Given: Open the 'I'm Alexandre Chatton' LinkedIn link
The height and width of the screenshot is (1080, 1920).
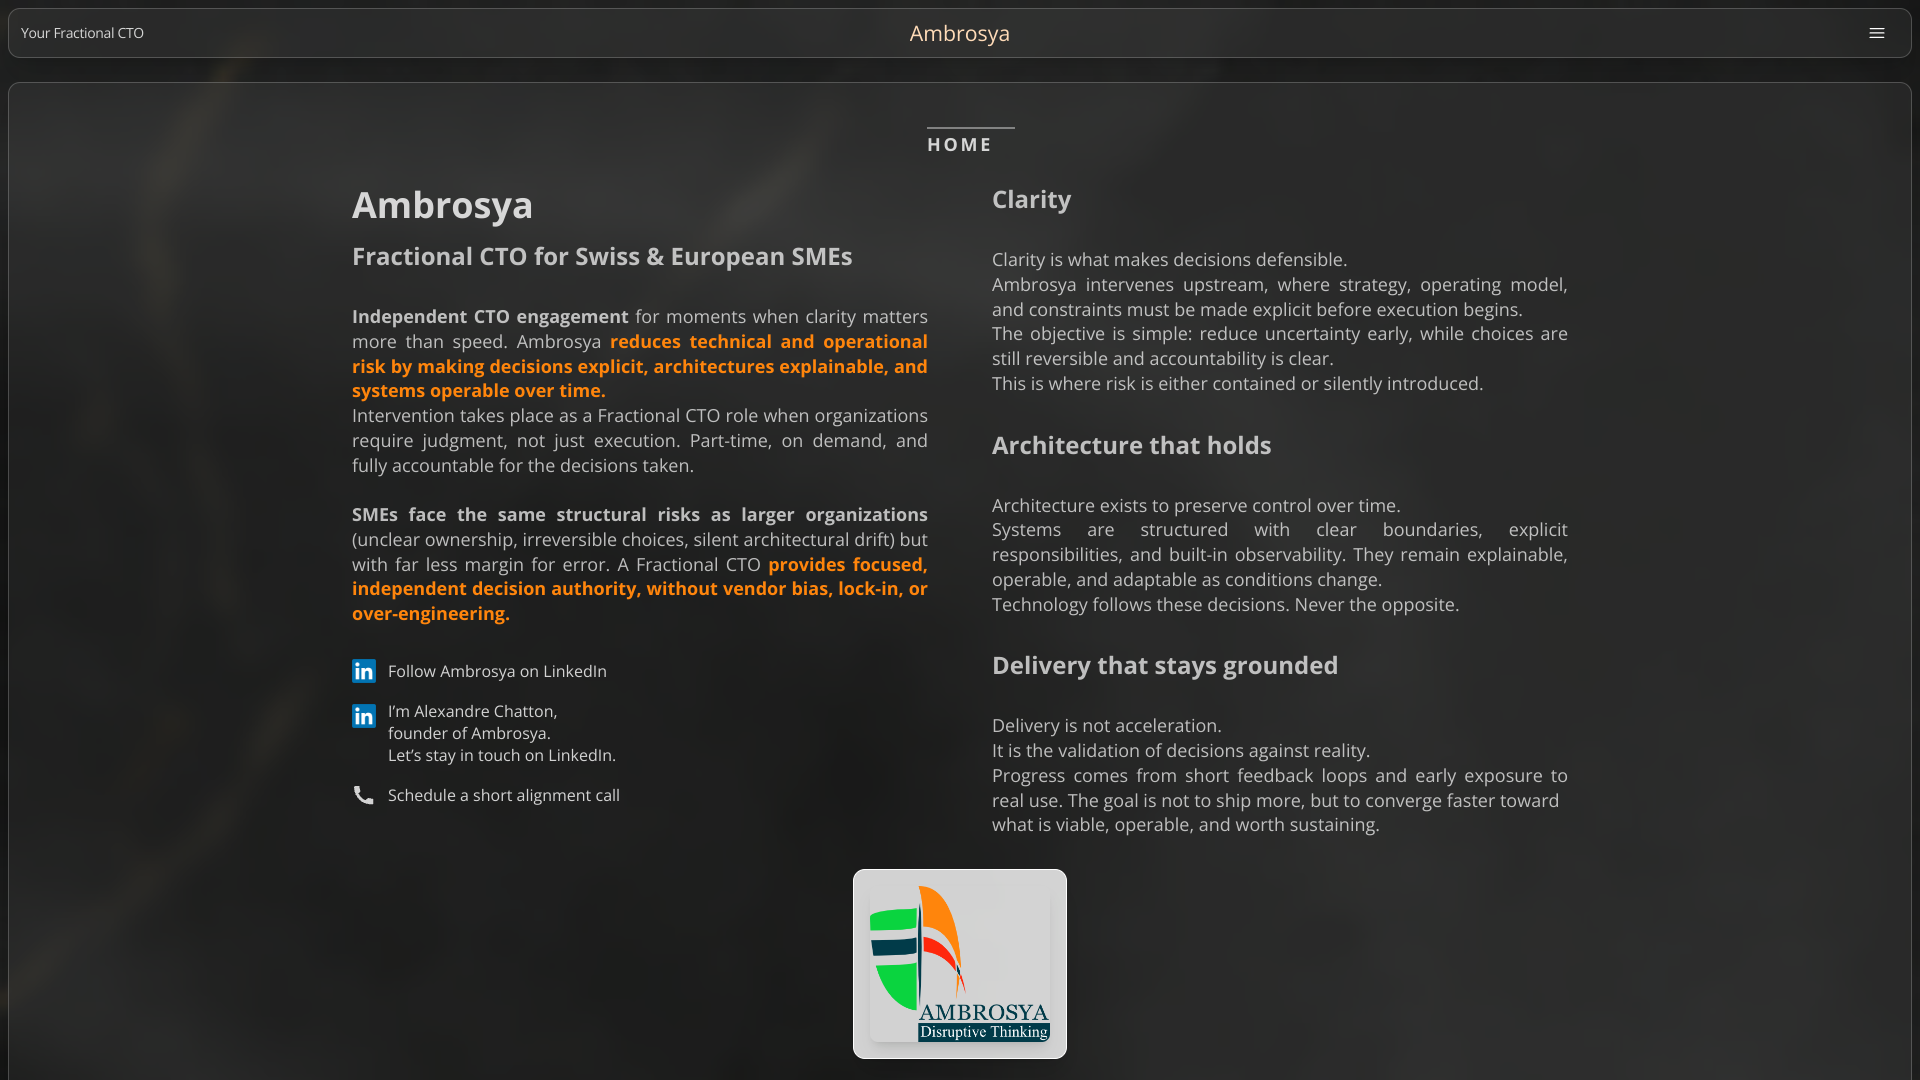Looking at the screenshot, I should (502, 733).
